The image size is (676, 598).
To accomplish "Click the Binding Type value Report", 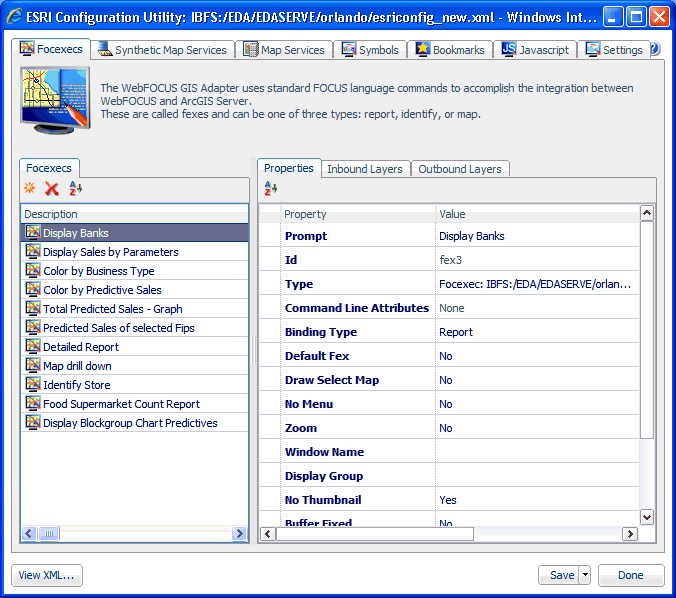I will pos(537,332).
